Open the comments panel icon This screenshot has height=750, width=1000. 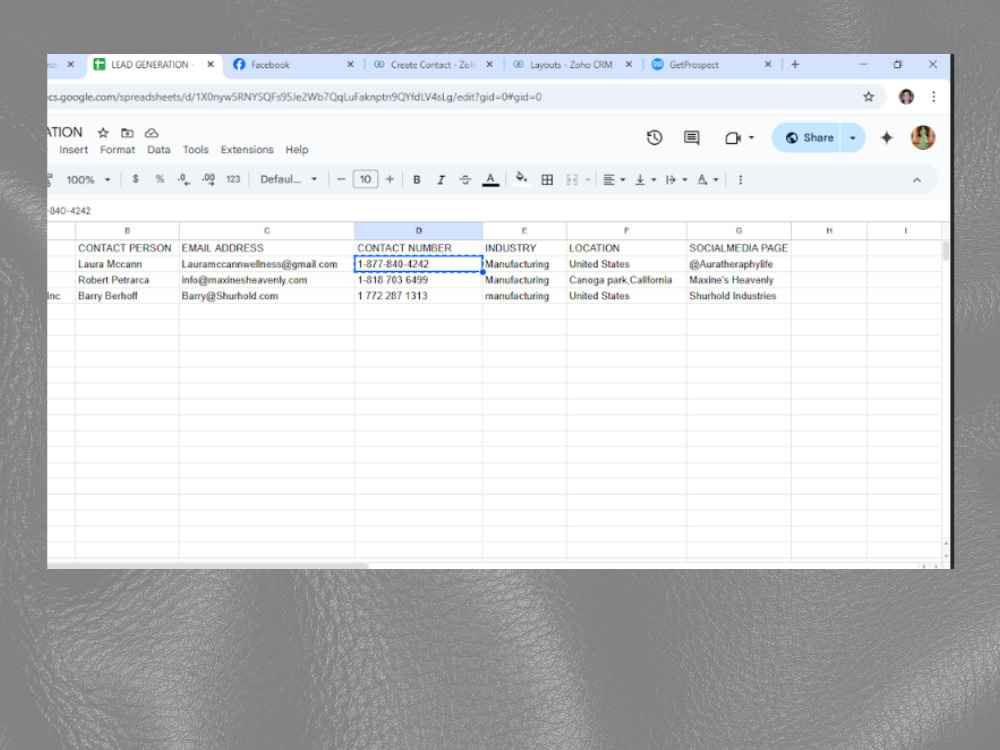[691, 138]
